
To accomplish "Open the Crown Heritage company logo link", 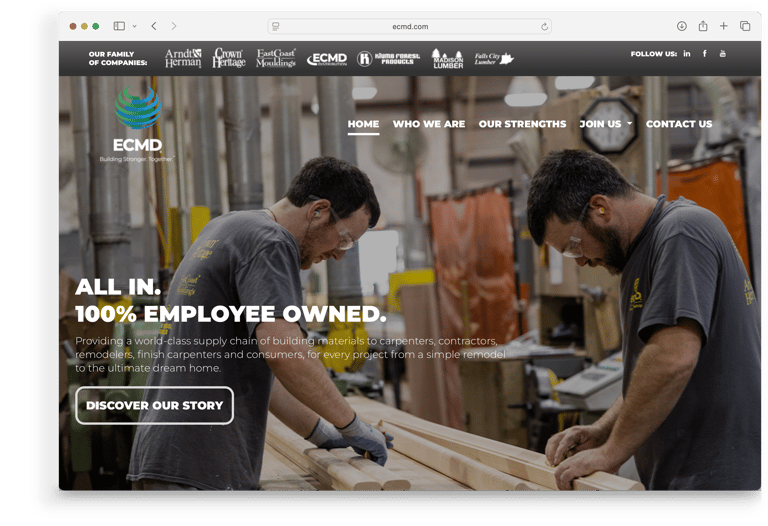I will click(229, 58).
